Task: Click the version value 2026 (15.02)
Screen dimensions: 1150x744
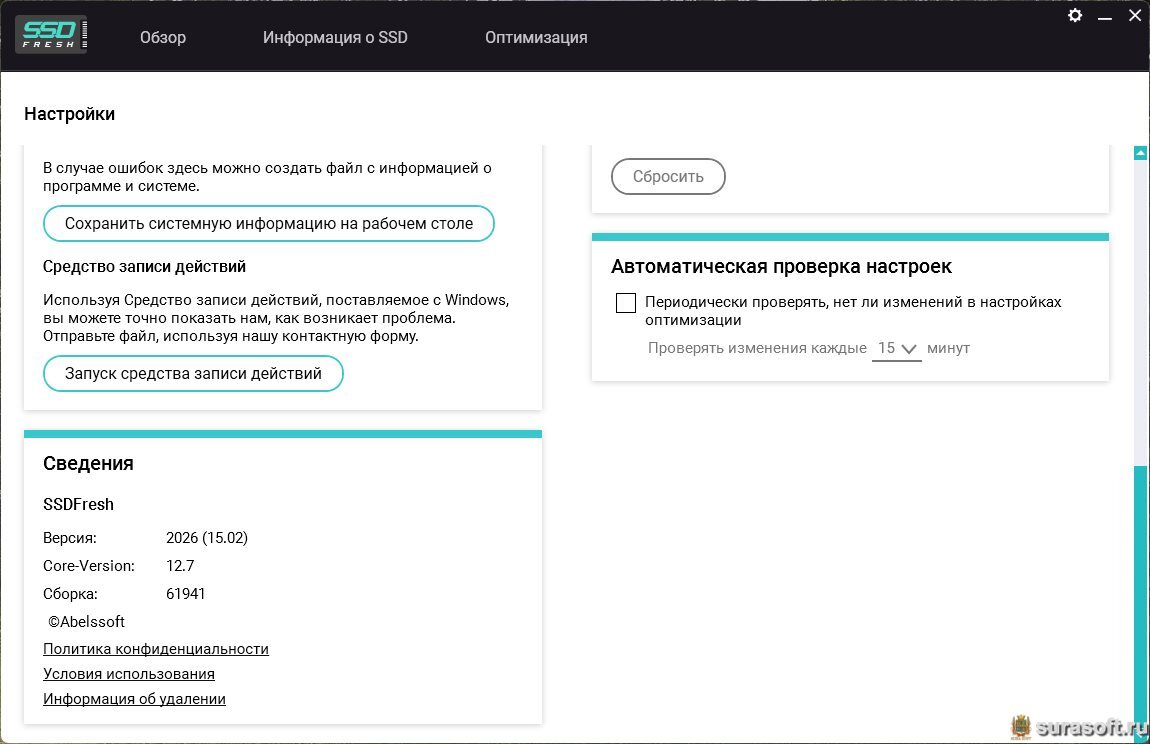Action: coord(207,538)
